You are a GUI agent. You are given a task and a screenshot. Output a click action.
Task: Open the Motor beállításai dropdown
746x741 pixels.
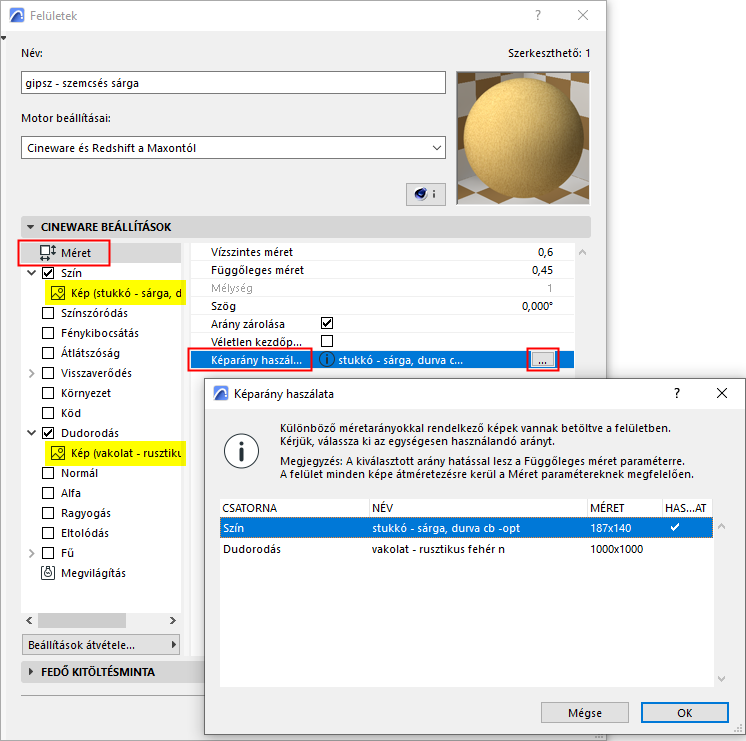coord(233,148)
